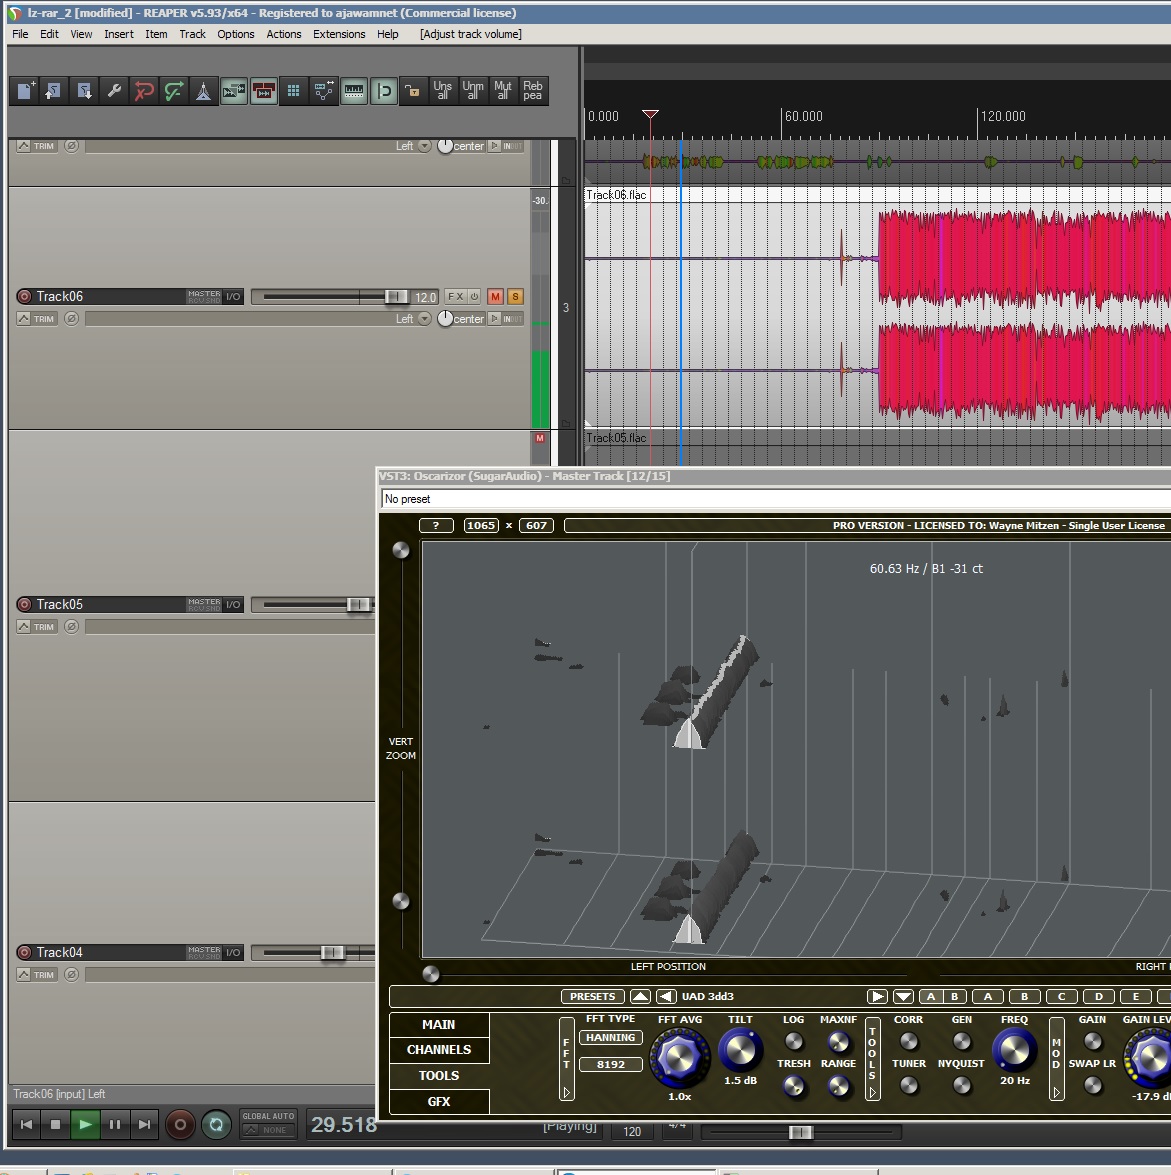Click the Open Project toolbar icon
Screen dimensions: 1171x1175
(x=54, y=91)
